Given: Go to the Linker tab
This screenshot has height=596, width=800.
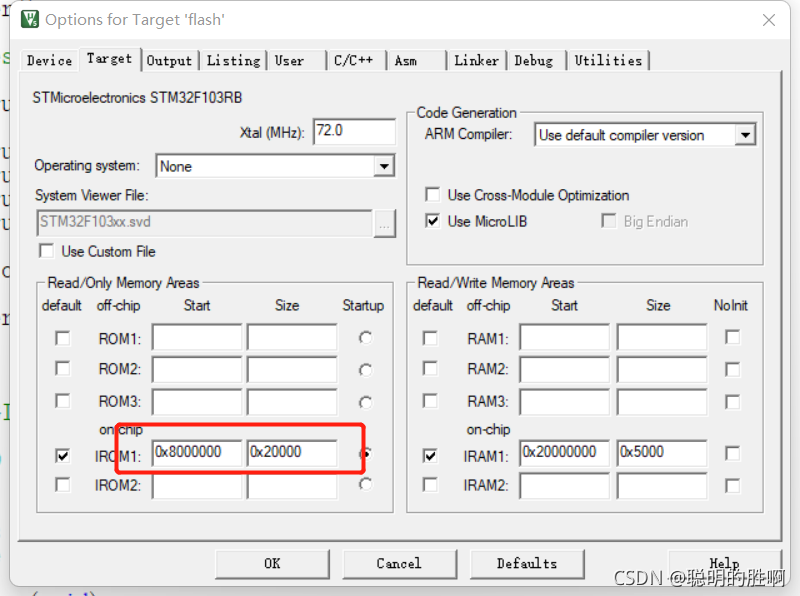Looking at the screenshot, I should coord(477,61).
